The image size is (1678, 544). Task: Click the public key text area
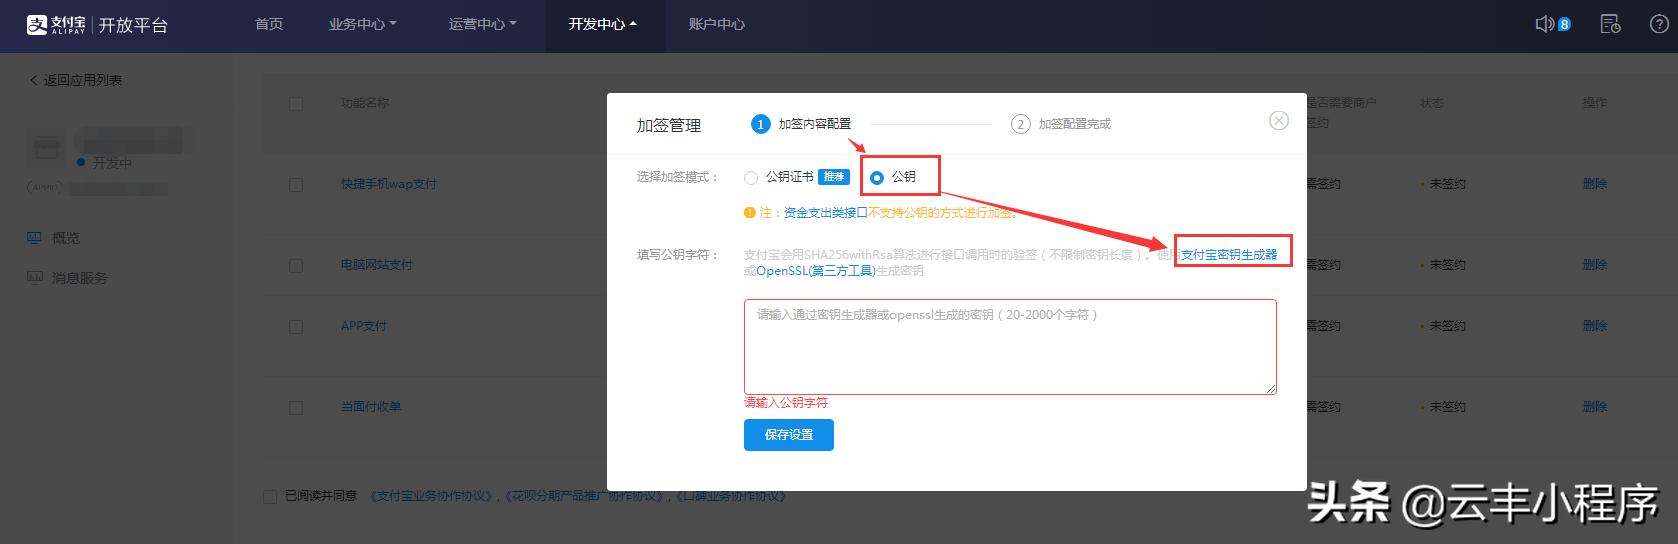[1010, 347]
